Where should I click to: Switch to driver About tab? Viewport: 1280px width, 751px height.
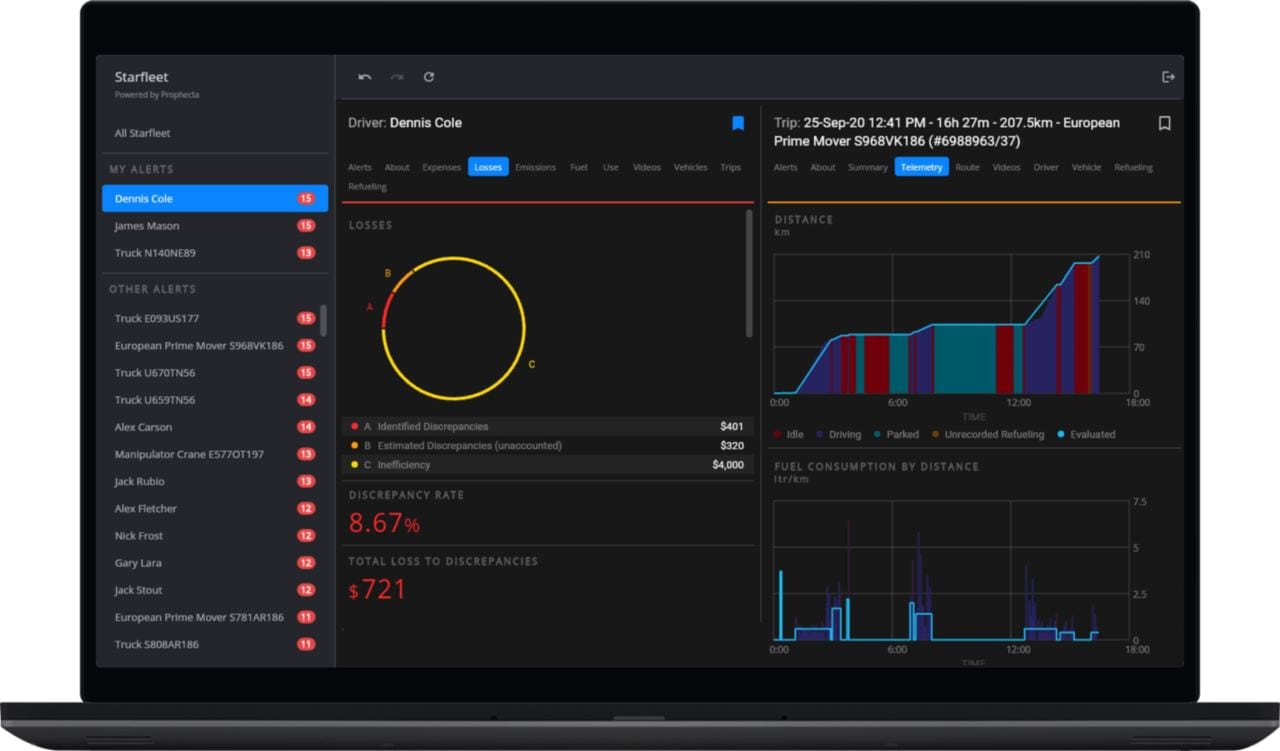pyautogui.click(x=397, y=167)
